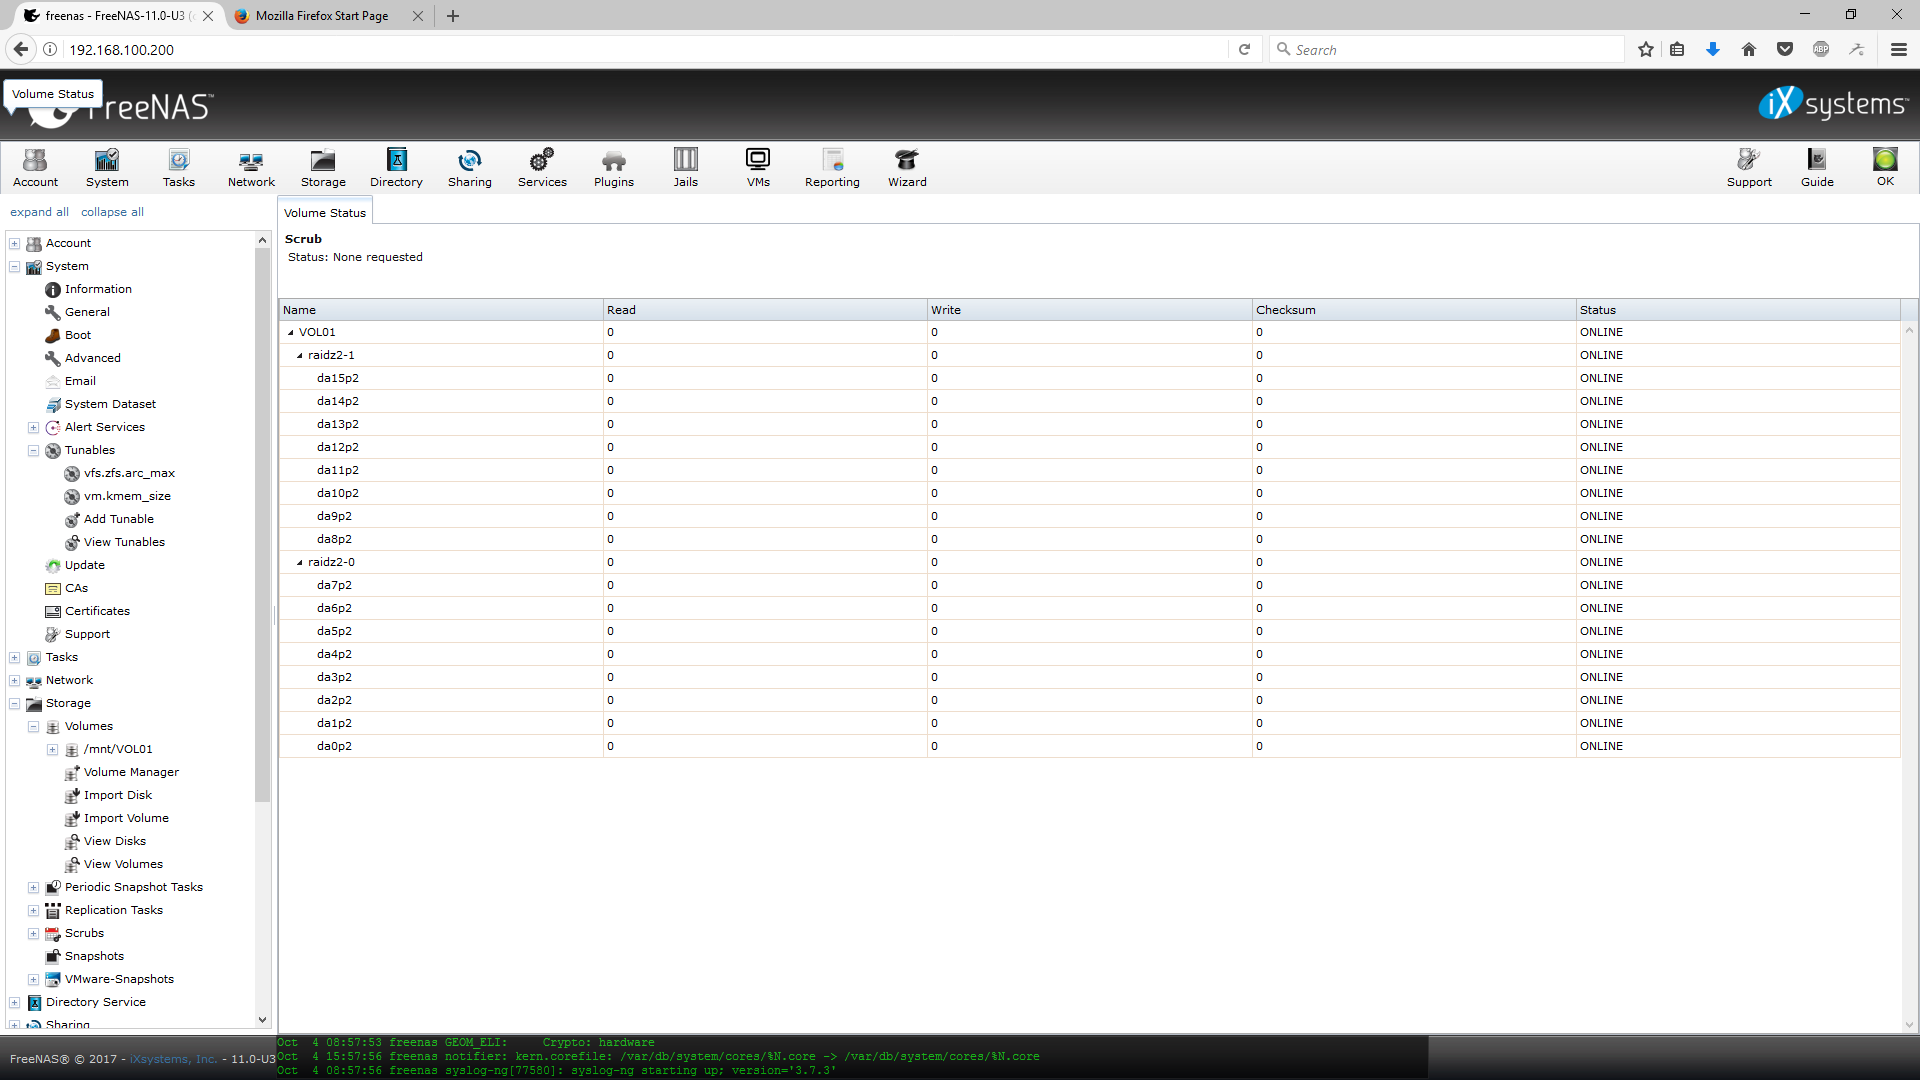Open the Pocket icon in Firefox toolbar
Image resolution: width=1920 pixels, height=1080 pixels.
(1785, 49)
